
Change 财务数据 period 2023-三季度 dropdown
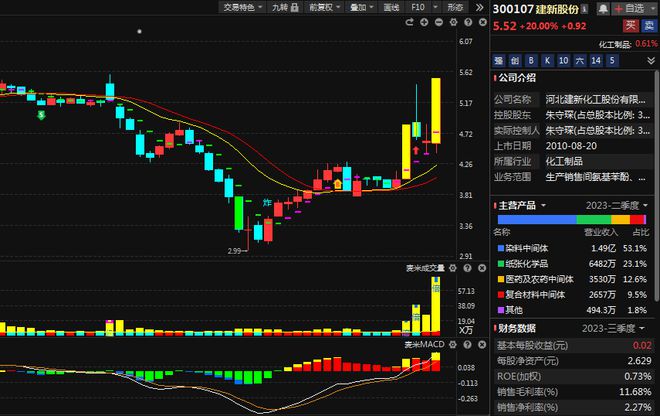(613, 328)
